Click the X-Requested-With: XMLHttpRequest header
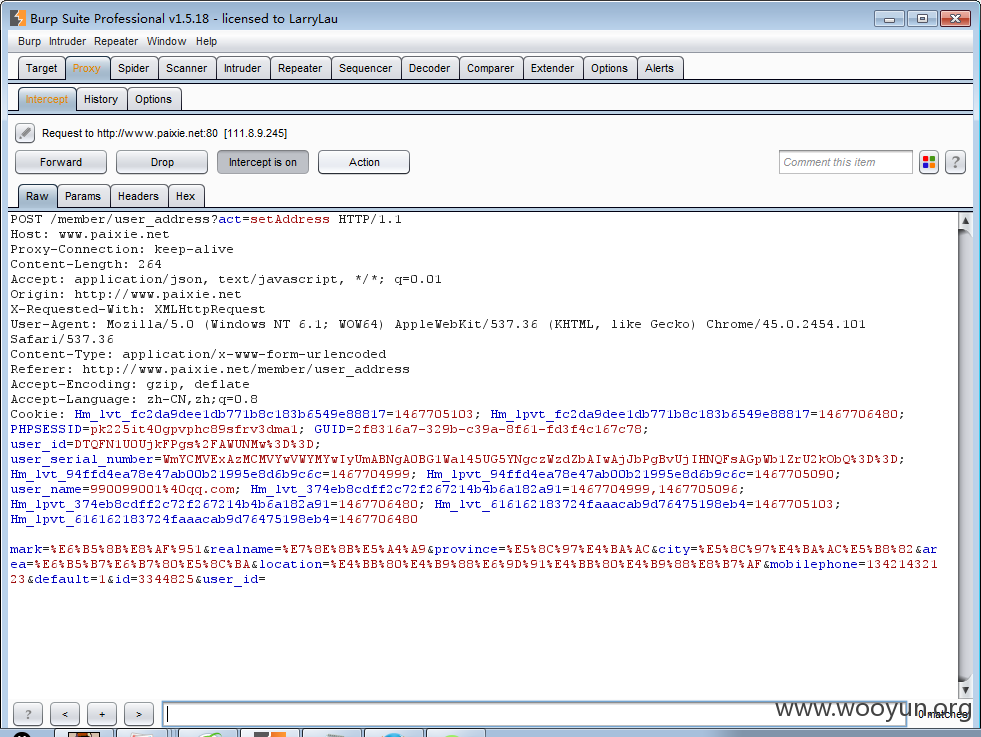 pyautogui.click(x=138, y=310)
